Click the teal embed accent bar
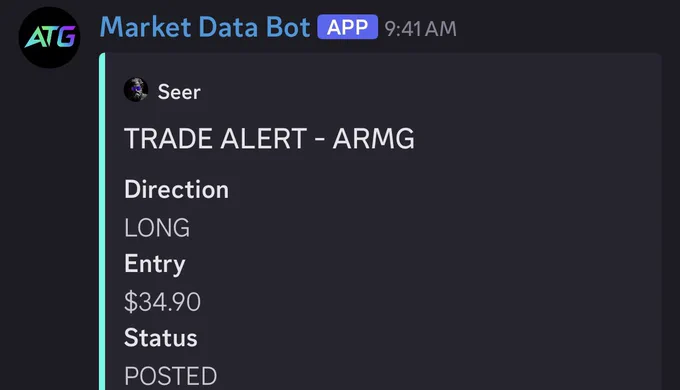This screenshot has height=390, width=680. pyautogui.click(x=102, y=221)
